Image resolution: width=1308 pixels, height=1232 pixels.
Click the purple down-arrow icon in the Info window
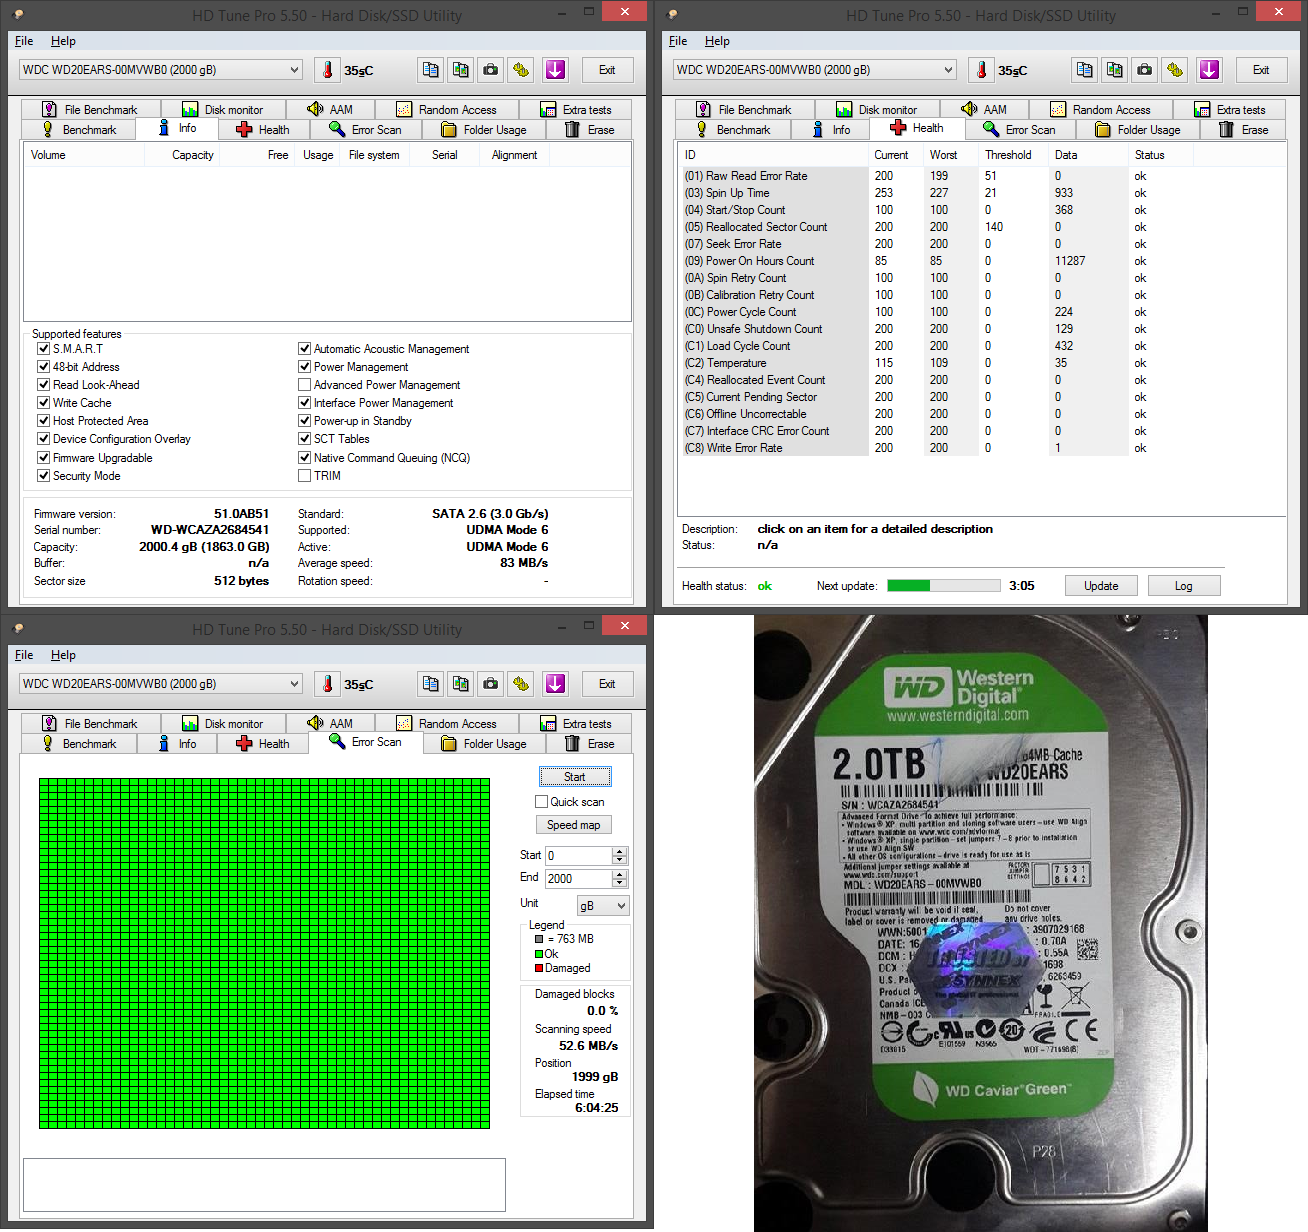point(555,70)
